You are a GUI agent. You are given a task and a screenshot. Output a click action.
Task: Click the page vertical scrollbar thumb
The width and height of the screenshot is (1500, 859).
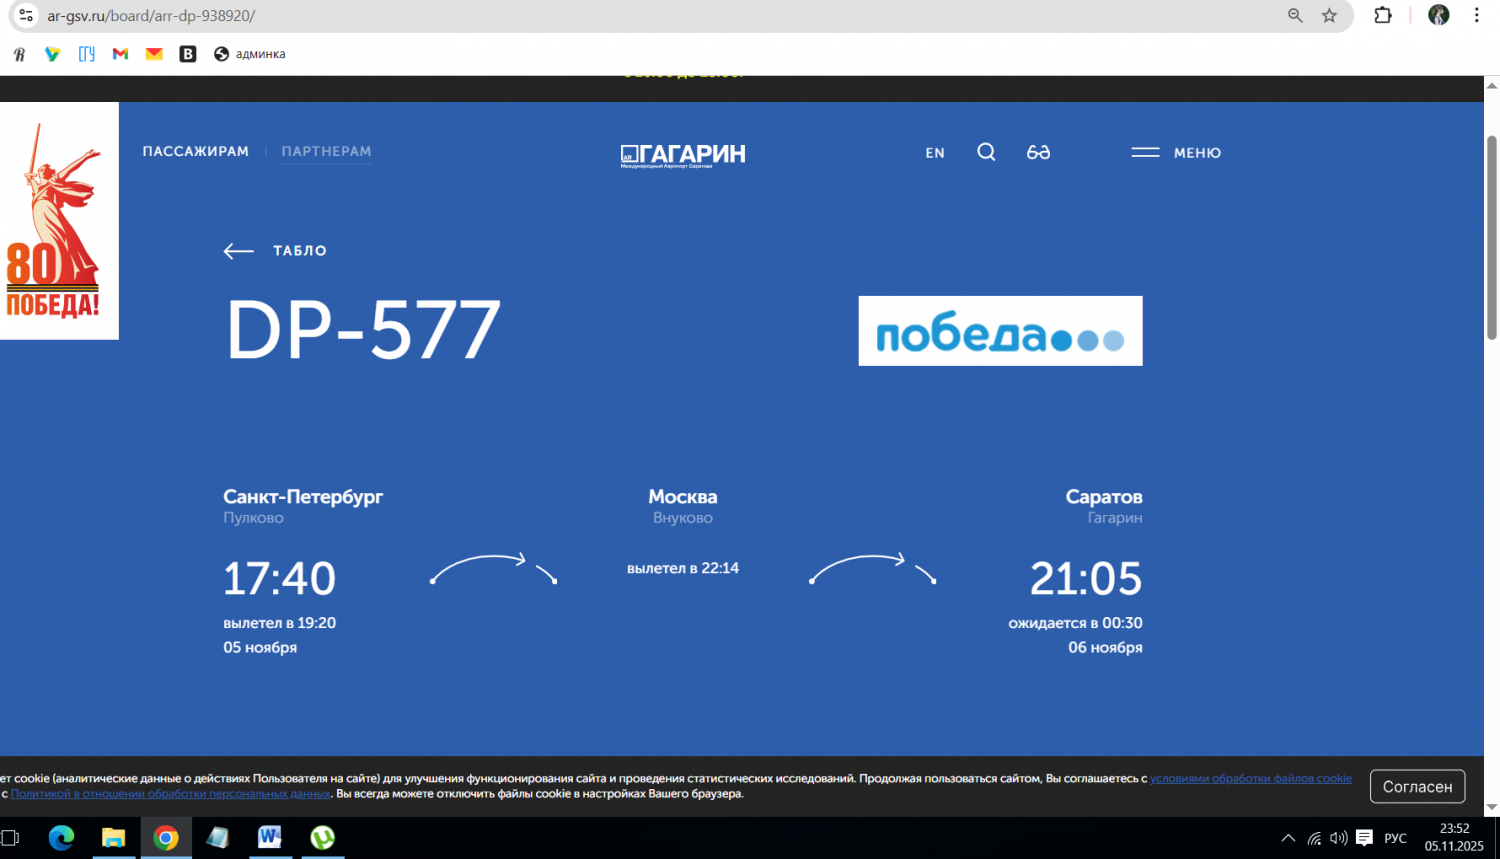[1492, 240]
